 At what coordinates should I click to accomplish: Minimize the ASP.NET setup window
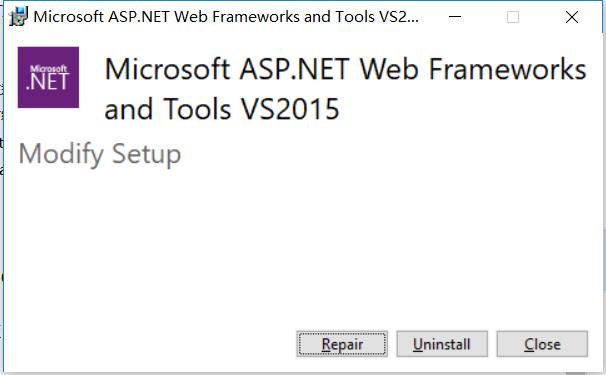(455, 17)
